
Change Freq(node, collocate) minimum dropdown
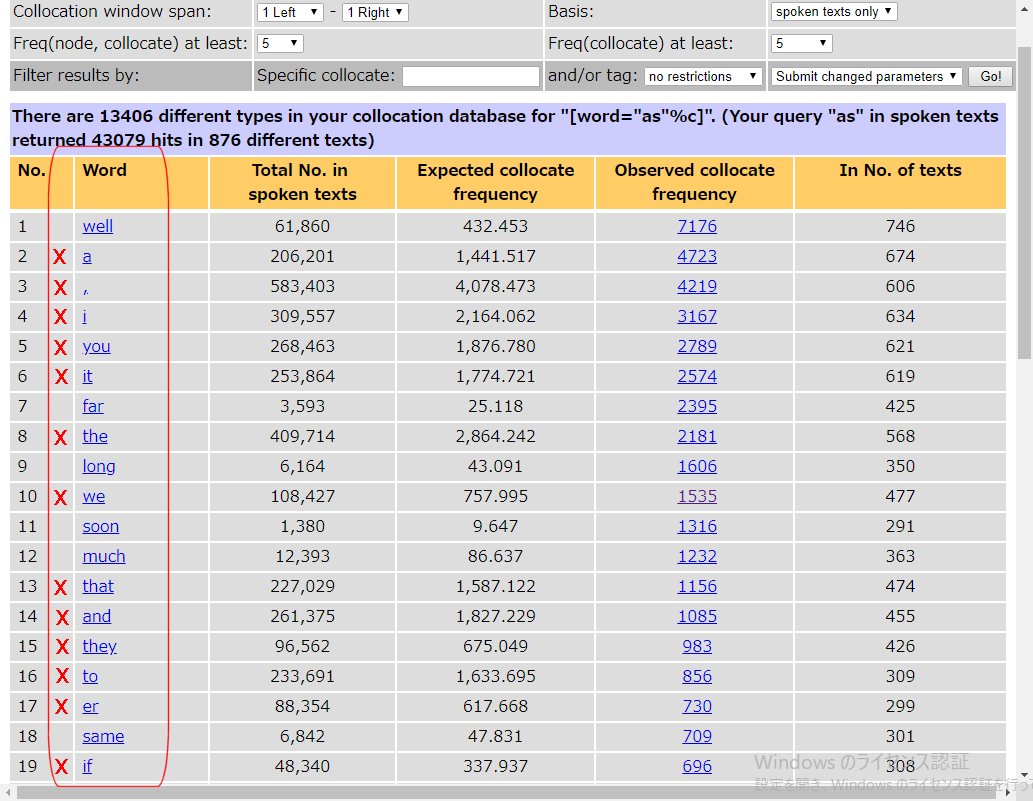point(279,43)
